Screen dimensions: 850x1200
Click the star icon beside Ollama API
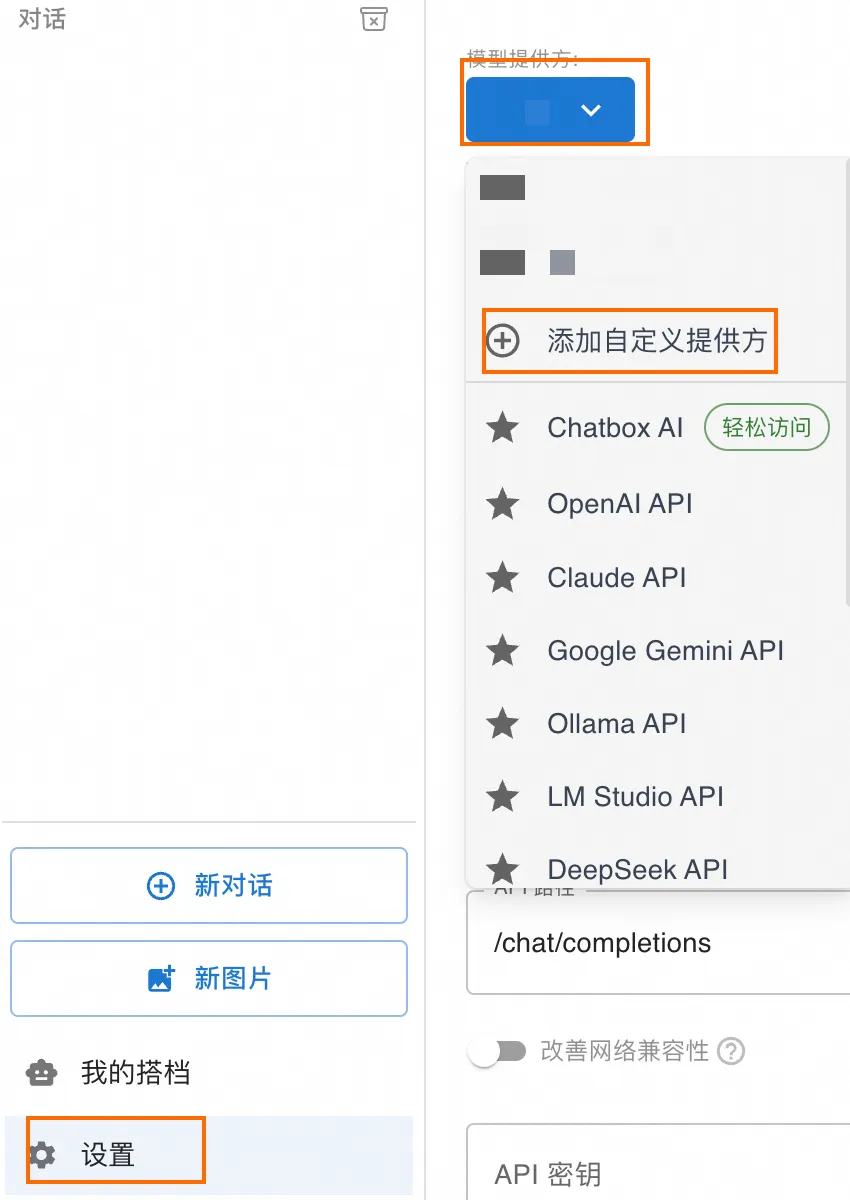coord(502,723)
